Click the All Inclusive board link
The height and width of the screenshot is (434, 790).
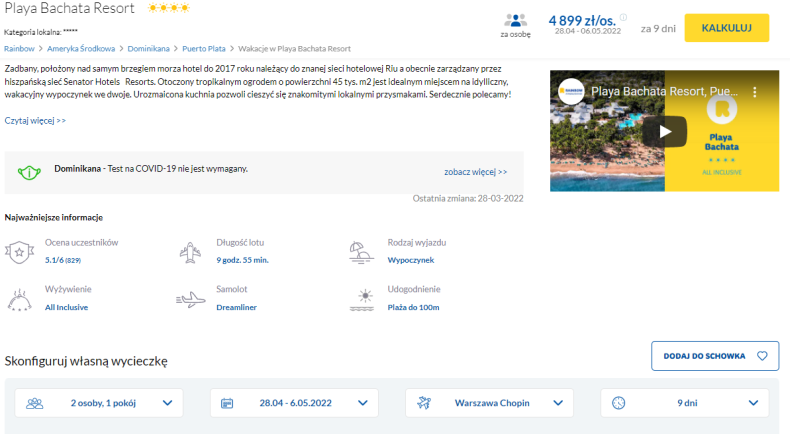point(67,307)
